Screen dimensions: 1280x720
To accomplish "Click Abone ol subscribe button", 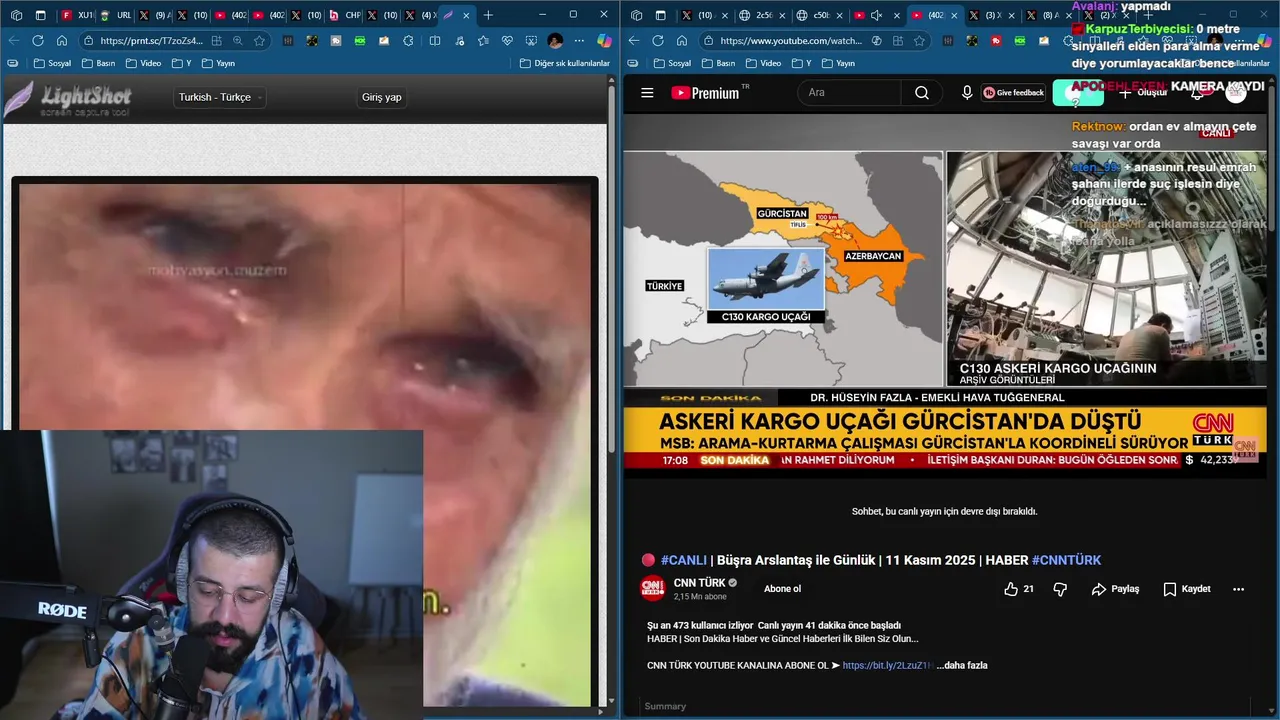I will click(782, 589).
